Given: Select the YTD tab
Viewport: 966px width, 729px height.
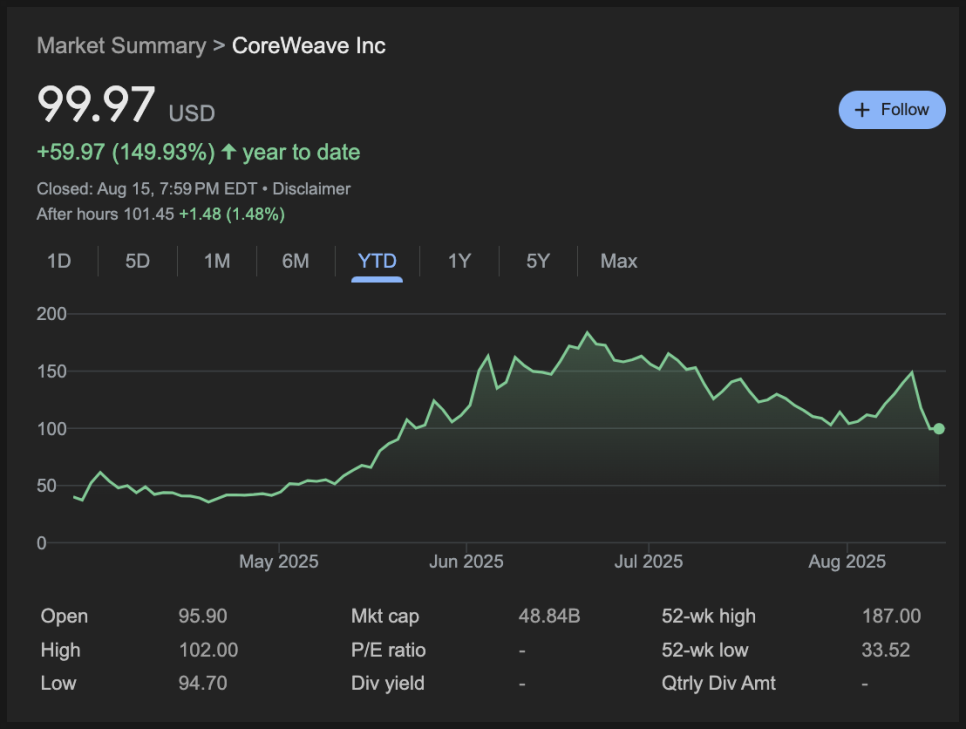Looking at the screenshot, I should pos(377,261).
